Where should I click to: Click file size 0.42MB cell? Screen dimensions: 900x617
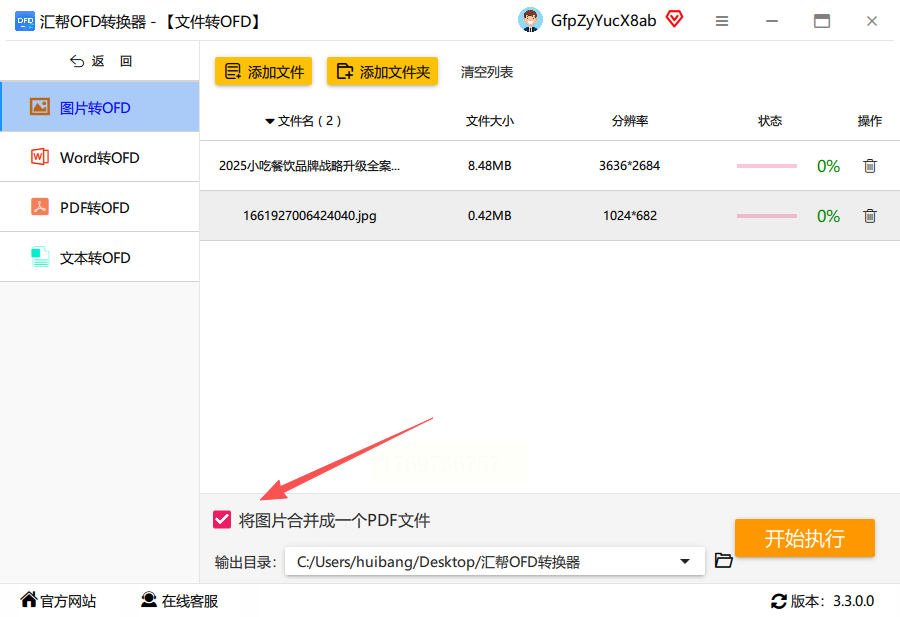(x=490, y=216)
